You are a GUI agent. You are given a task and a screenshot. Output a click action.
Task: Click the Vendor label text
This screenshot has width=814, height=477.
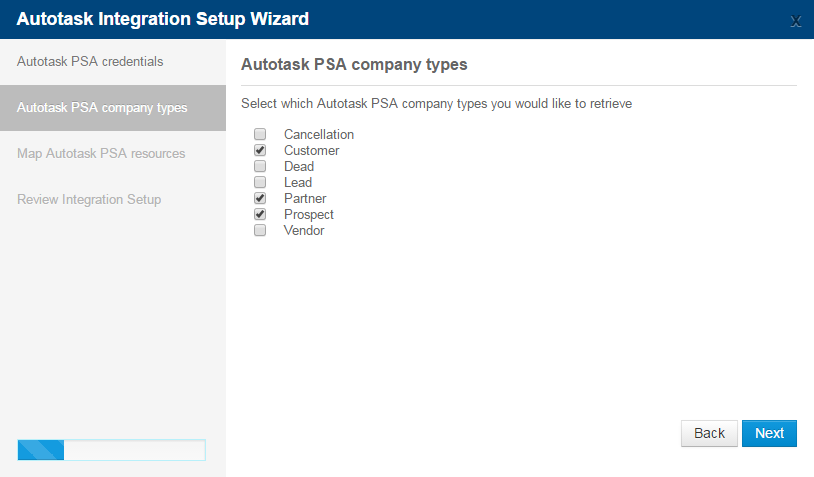304,230
